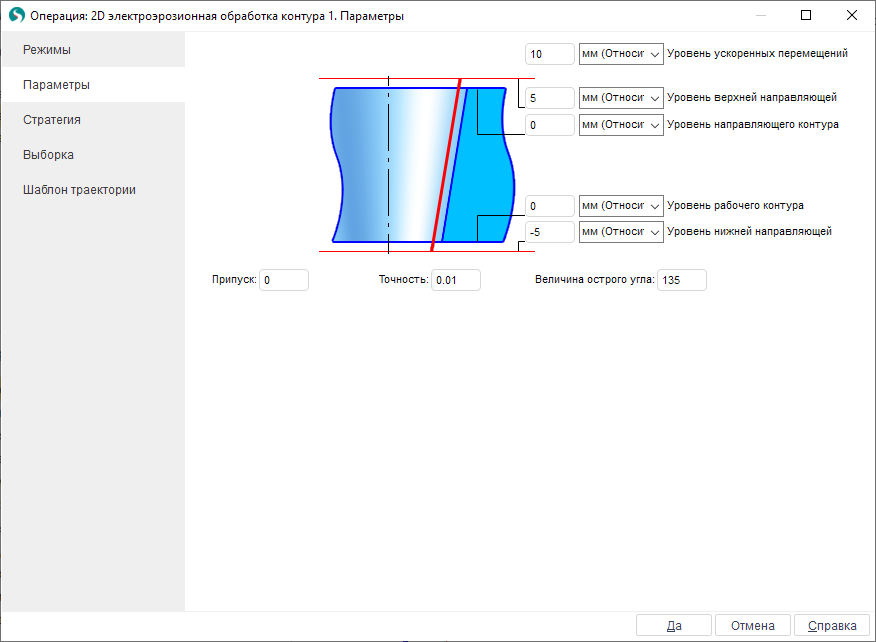
Task: Expand units dropdown for Уровень верхней направляющей
Action: [621, 98]
